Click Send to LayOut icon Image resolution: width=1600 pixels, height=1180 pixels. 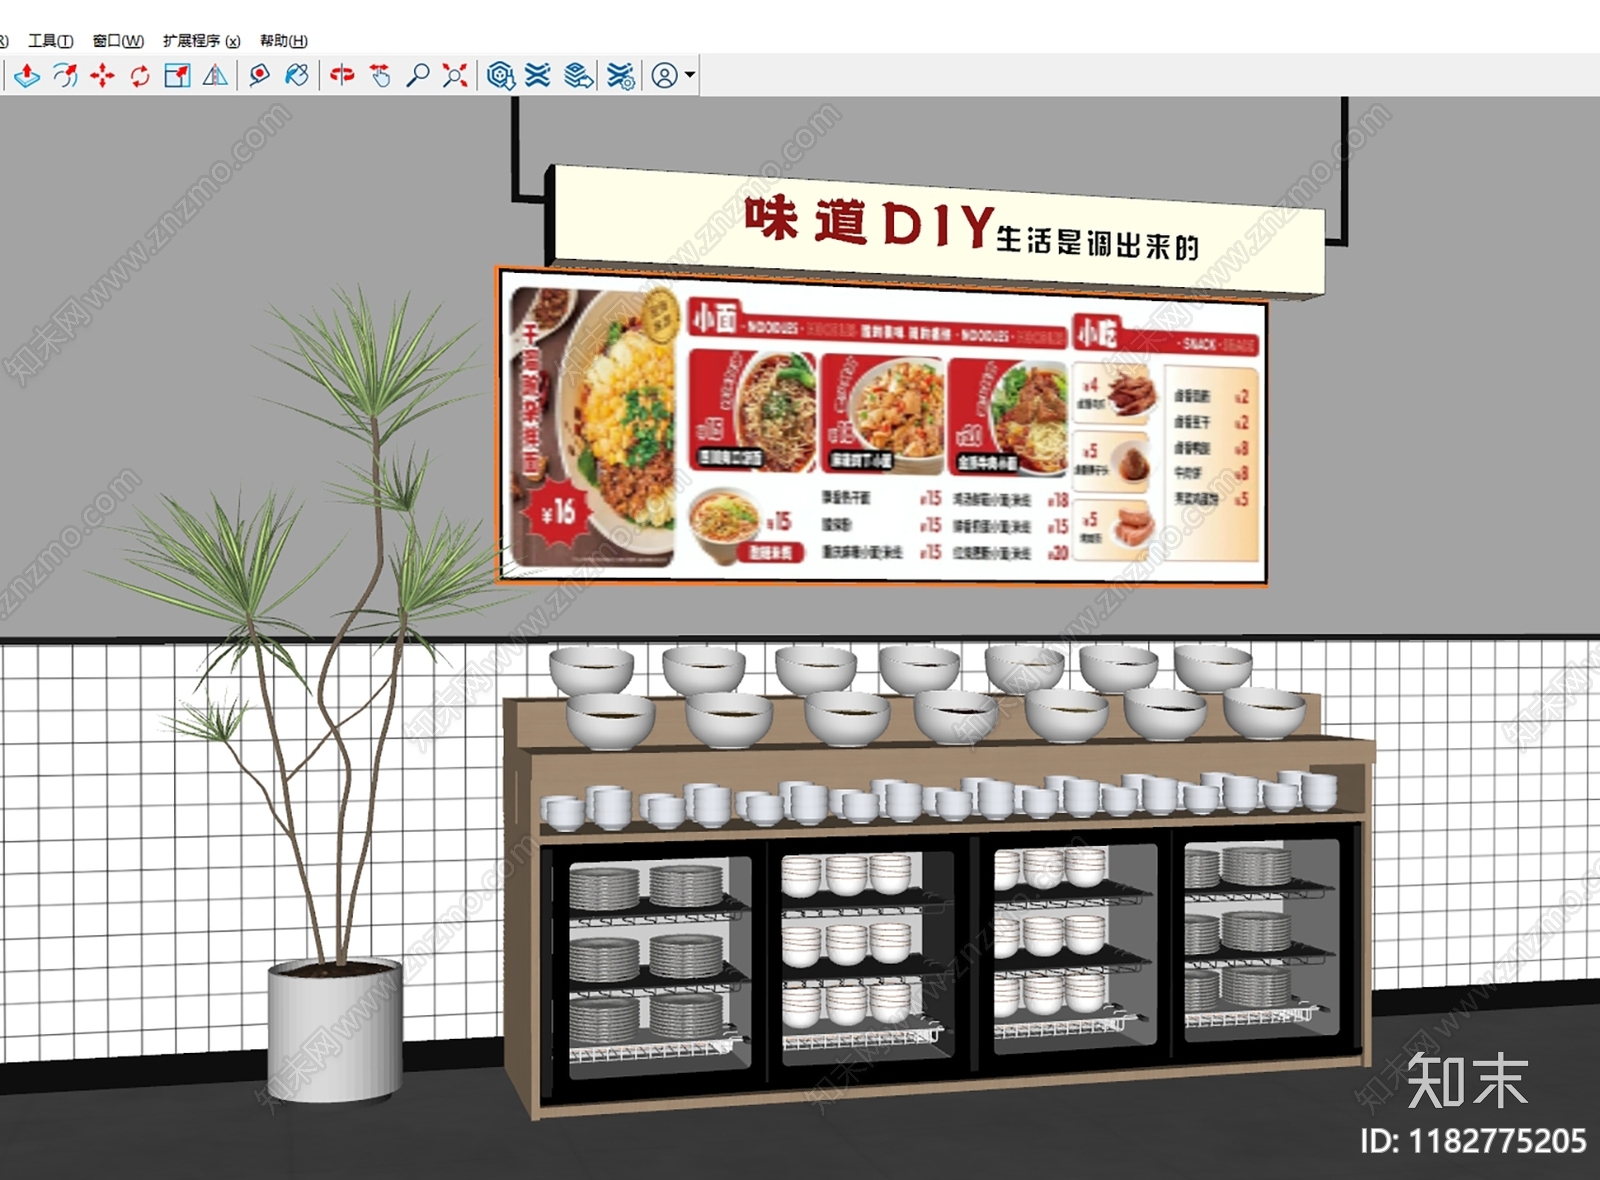click(578, 75)
